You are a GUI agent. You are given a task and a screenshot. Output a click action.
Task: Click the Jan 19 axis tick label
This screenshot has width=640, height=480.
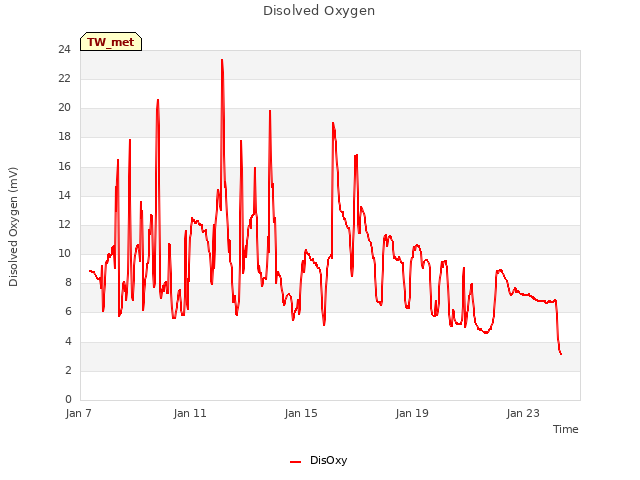click(x=412, y=413)
